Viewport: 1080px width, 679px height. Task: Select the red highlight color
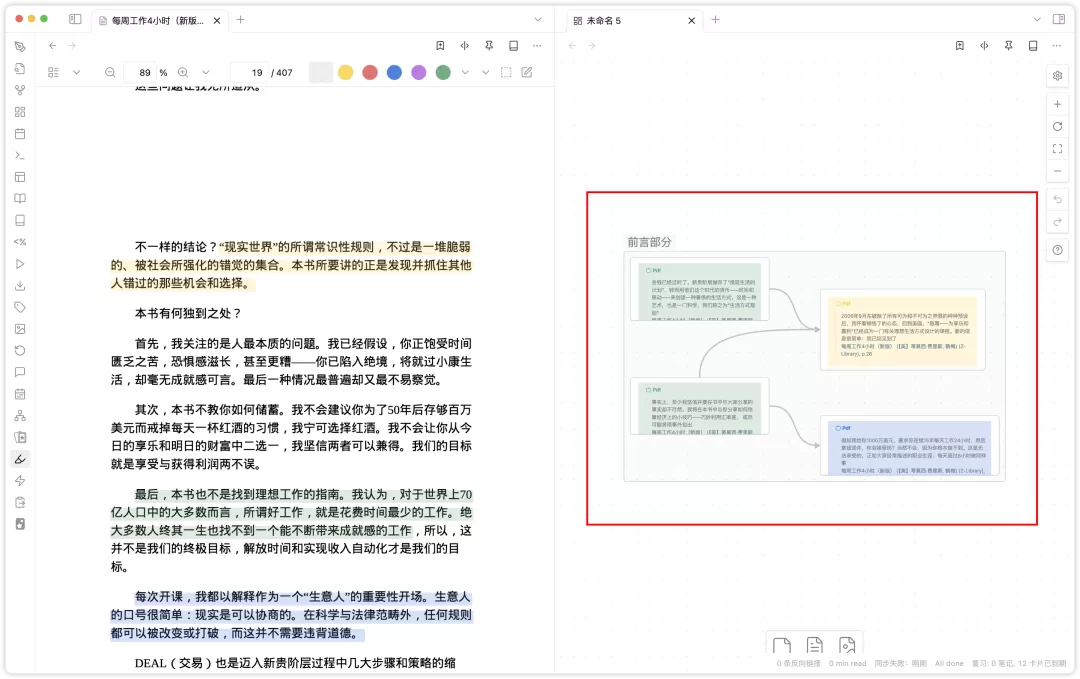pyautogui.click(x=370, y=72)
